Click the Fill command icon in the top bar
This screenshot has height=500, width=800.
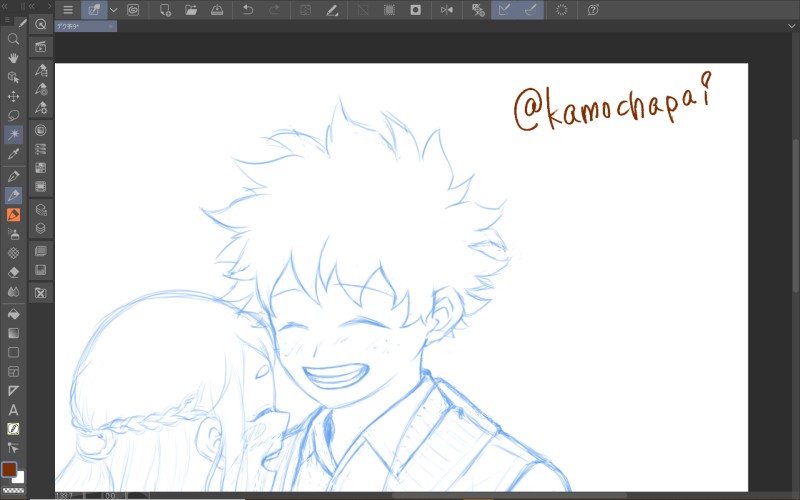(332, 10)
